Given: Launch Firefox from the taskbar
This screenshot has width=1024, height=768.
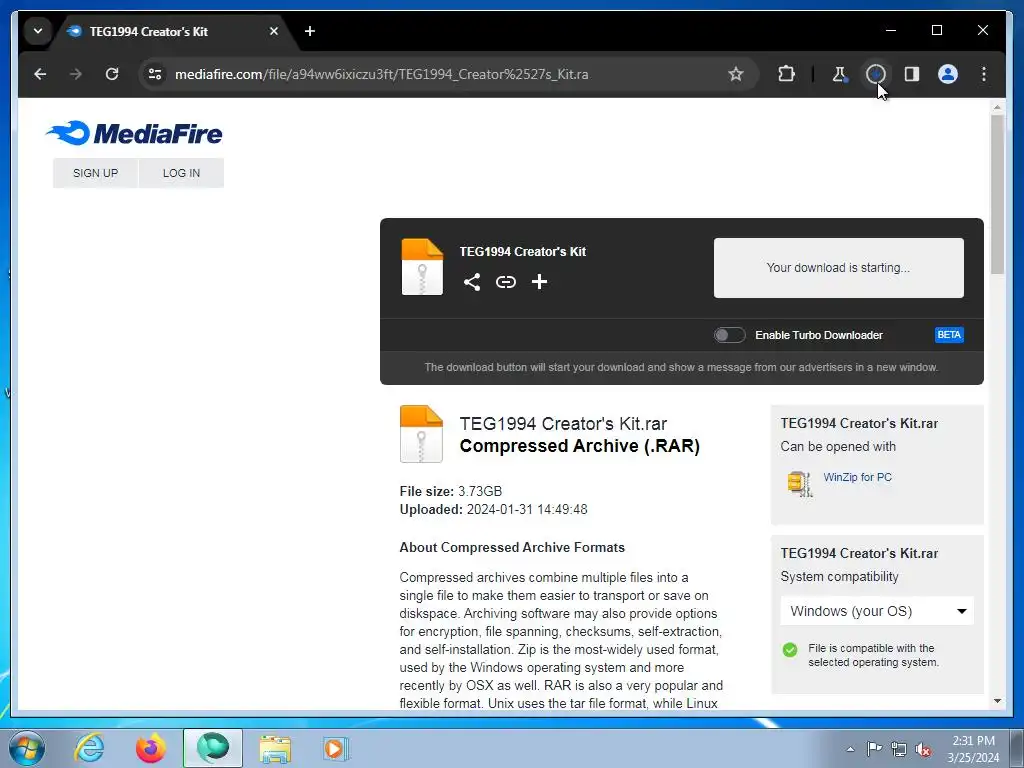Looking at the screenshot, I should 151,748.
